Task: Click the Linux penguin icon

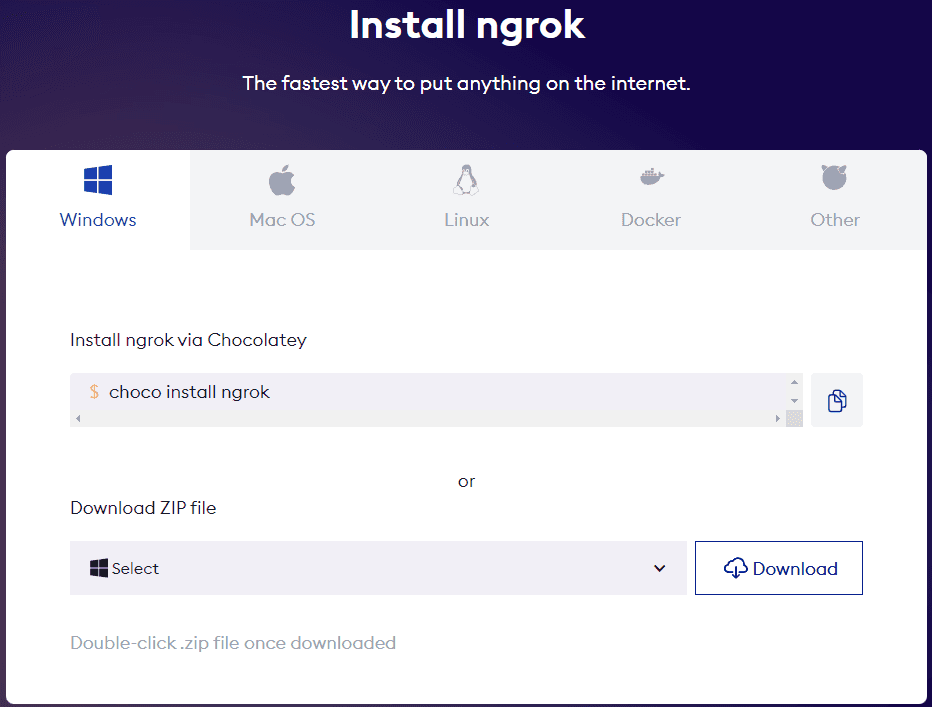Action: click(466, 180)
